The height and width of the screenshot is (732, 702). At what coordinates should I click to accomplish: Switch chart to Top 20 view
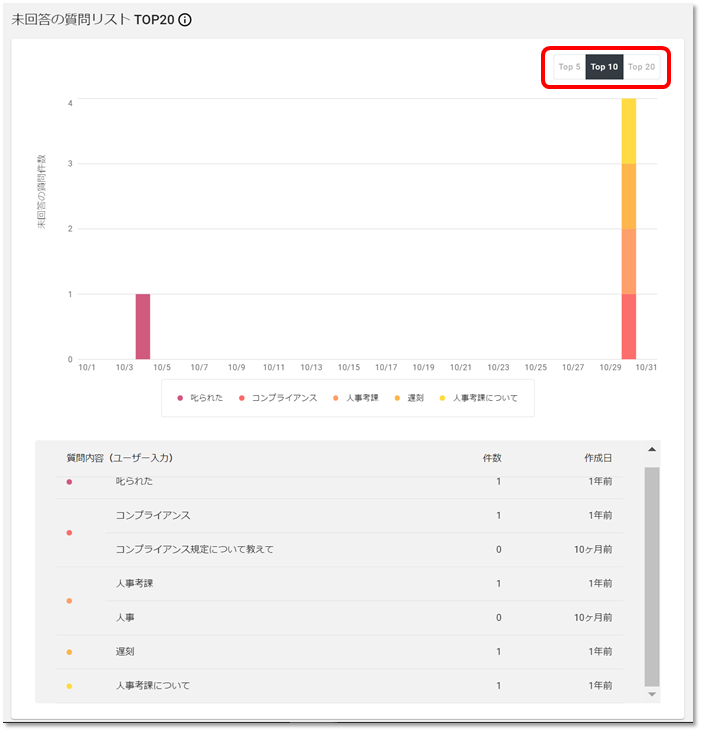tap(641, 67)
